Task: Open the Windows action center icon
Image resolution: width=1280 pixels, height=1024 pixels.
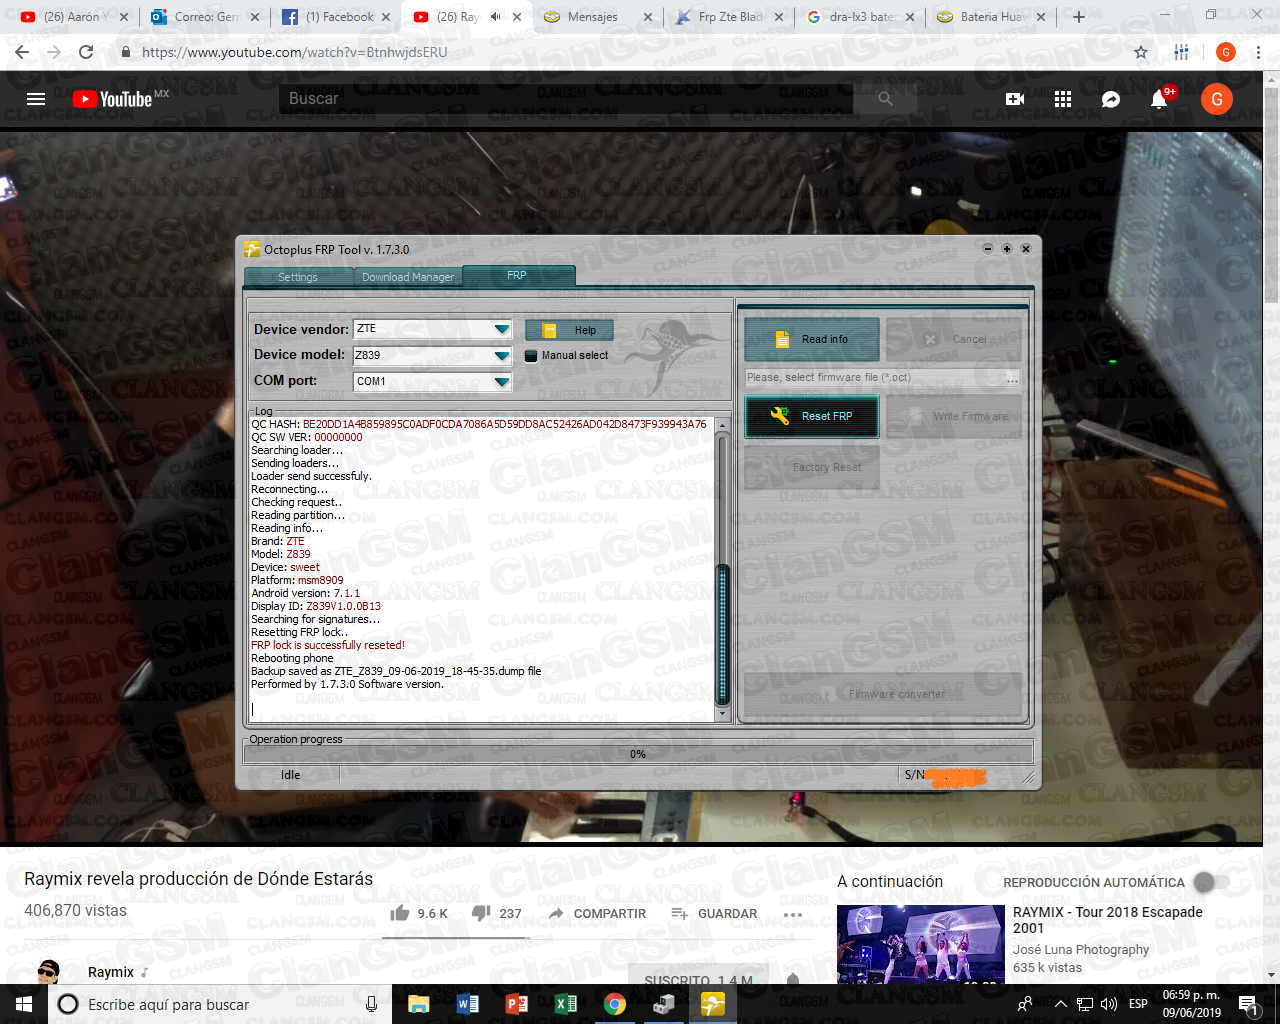Action: pyautogui.click(x=1247, y=1004)
